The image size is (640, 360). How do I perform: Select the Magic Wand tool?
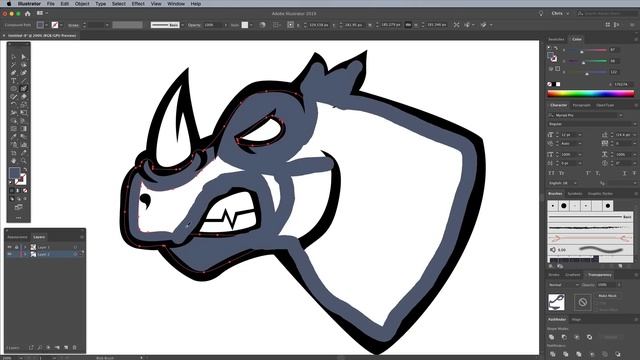point(13,65)
